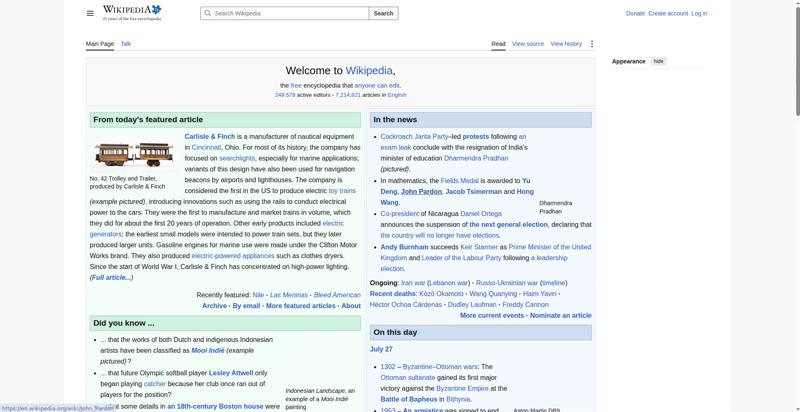
Task: Click the Search button
Action: pyautogui.click(x=383, y=13)
